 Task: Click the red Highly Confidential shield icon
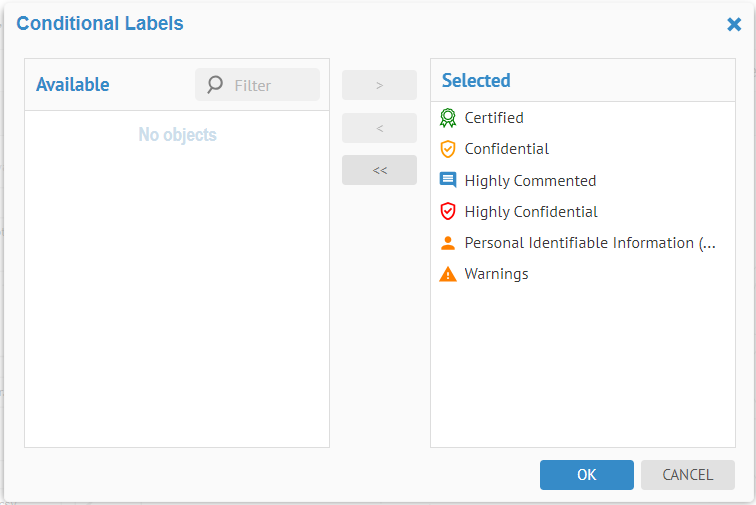pos(448,212)
